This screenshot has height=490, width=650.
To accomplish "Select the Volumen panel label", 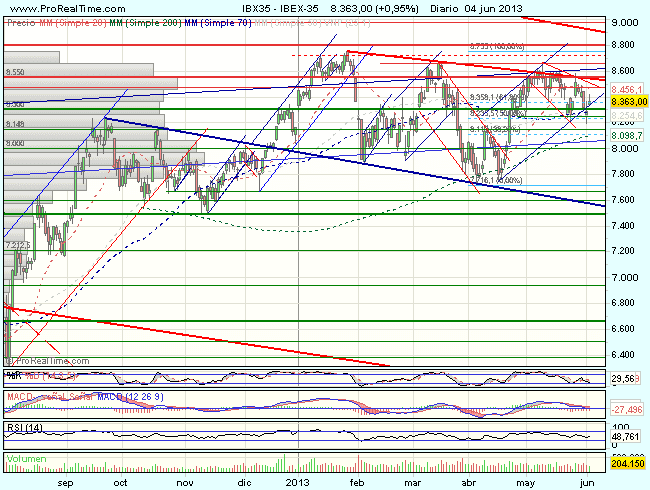I will pos(28,458).
